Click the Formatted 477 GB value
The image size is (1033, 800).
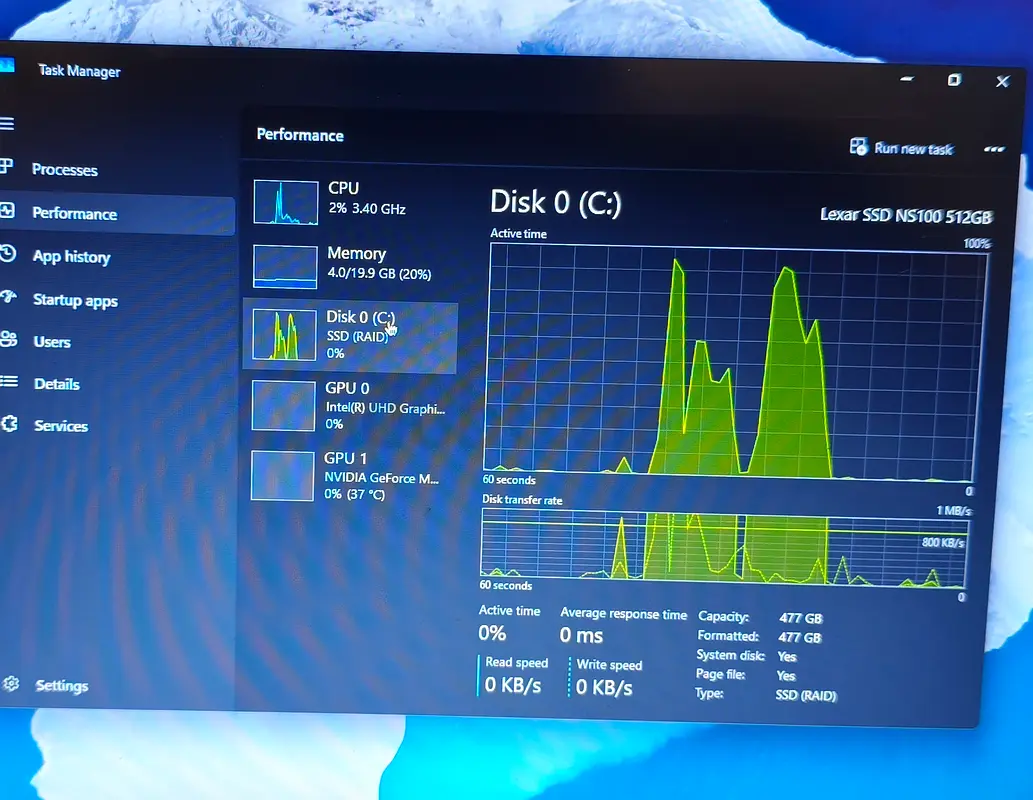800,637
